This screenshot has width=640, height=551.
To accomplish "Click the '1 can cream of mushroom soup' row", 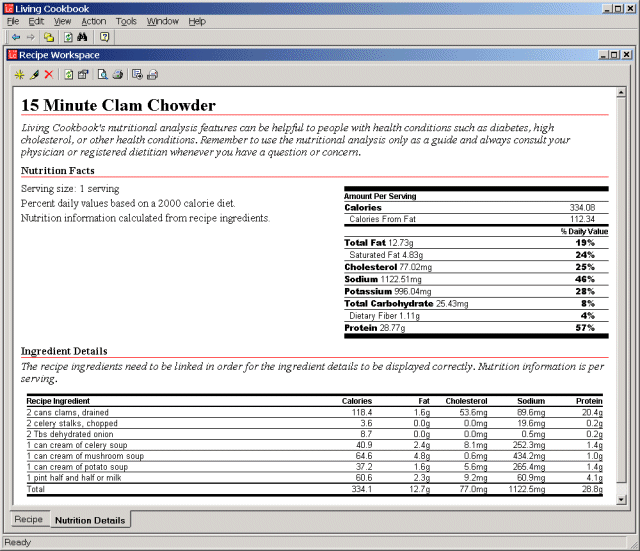I will pos(315,456).
